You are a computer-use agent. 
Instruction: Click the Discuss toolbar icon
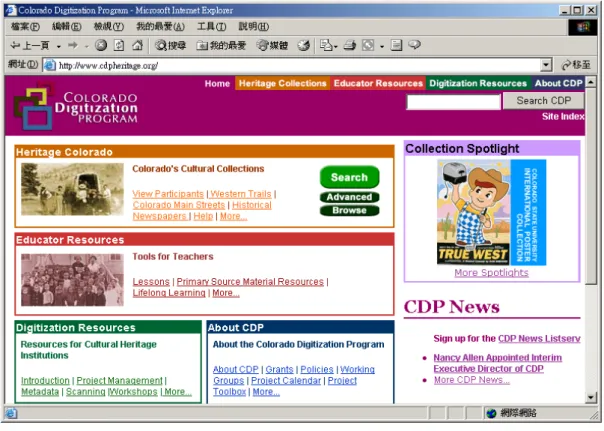(x=396, y=45)
